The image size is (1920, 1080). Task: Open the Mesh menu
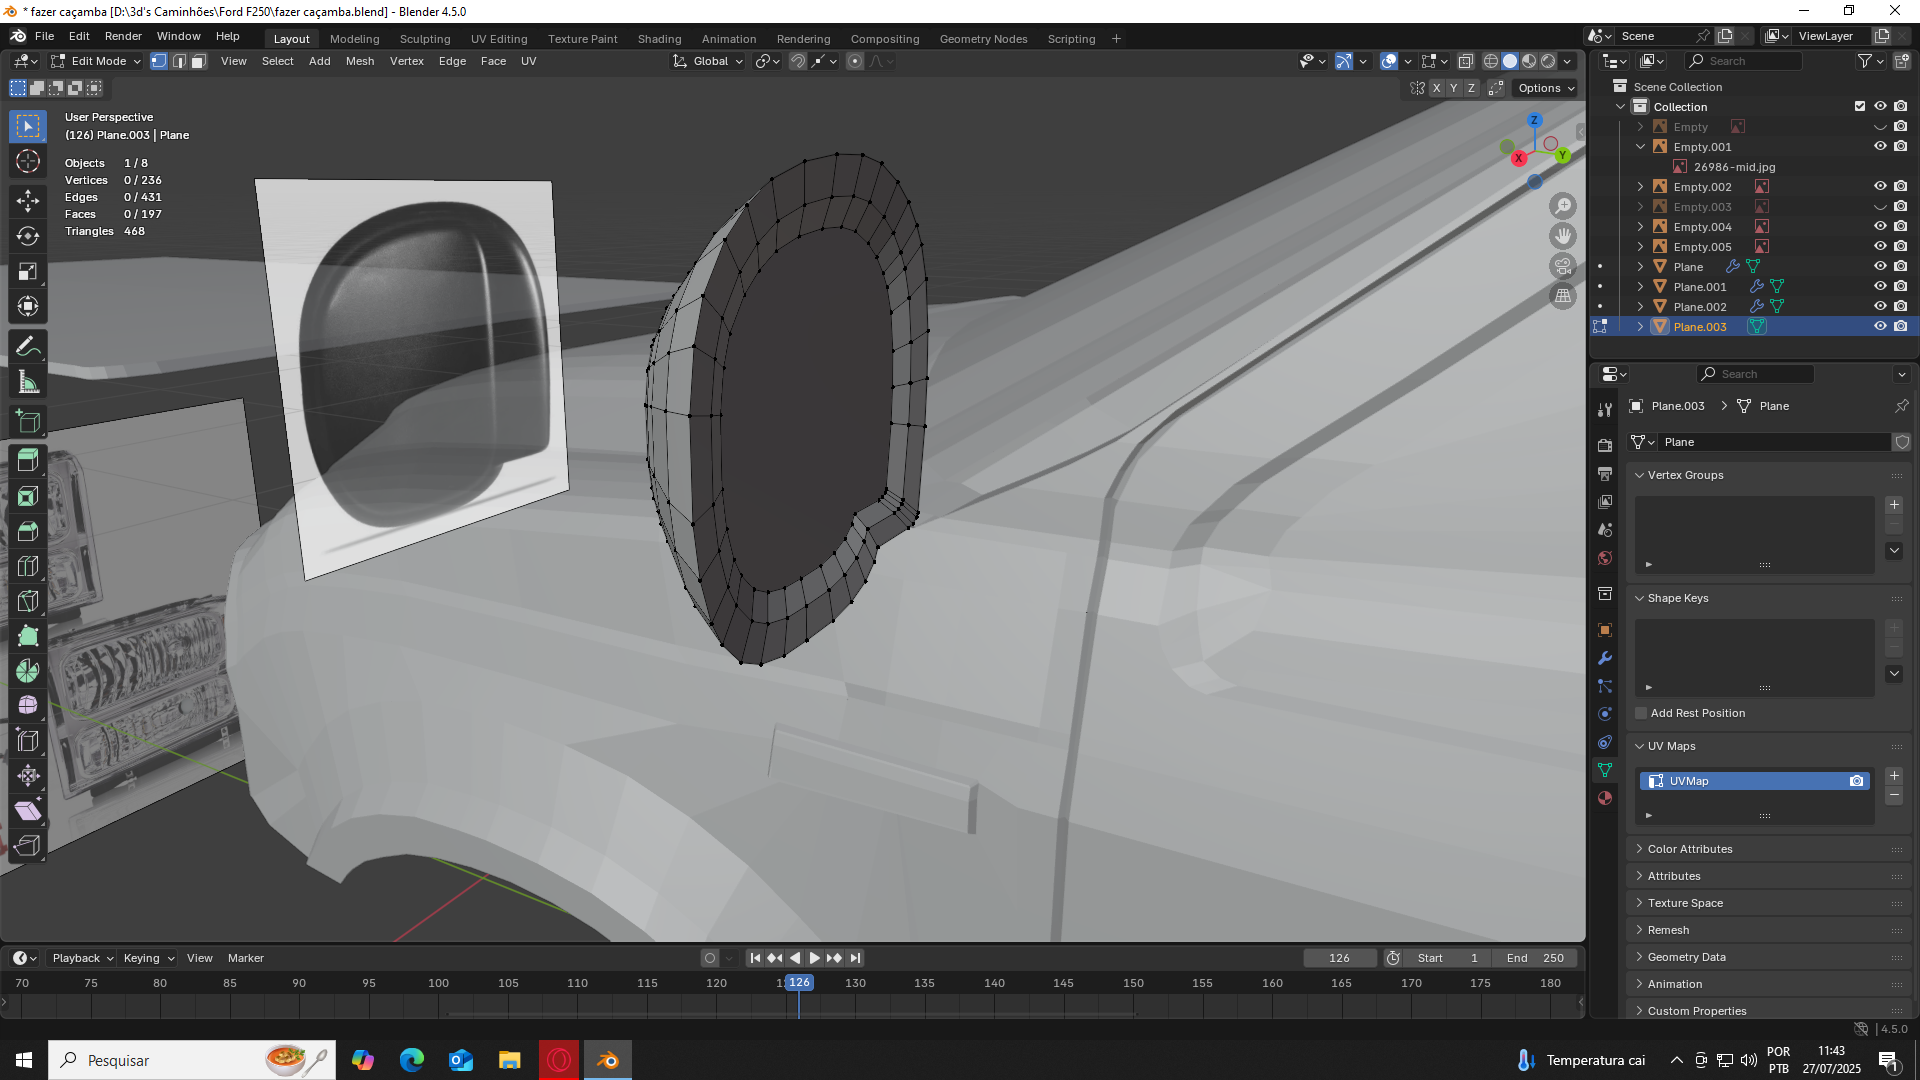tap(359, 62)
